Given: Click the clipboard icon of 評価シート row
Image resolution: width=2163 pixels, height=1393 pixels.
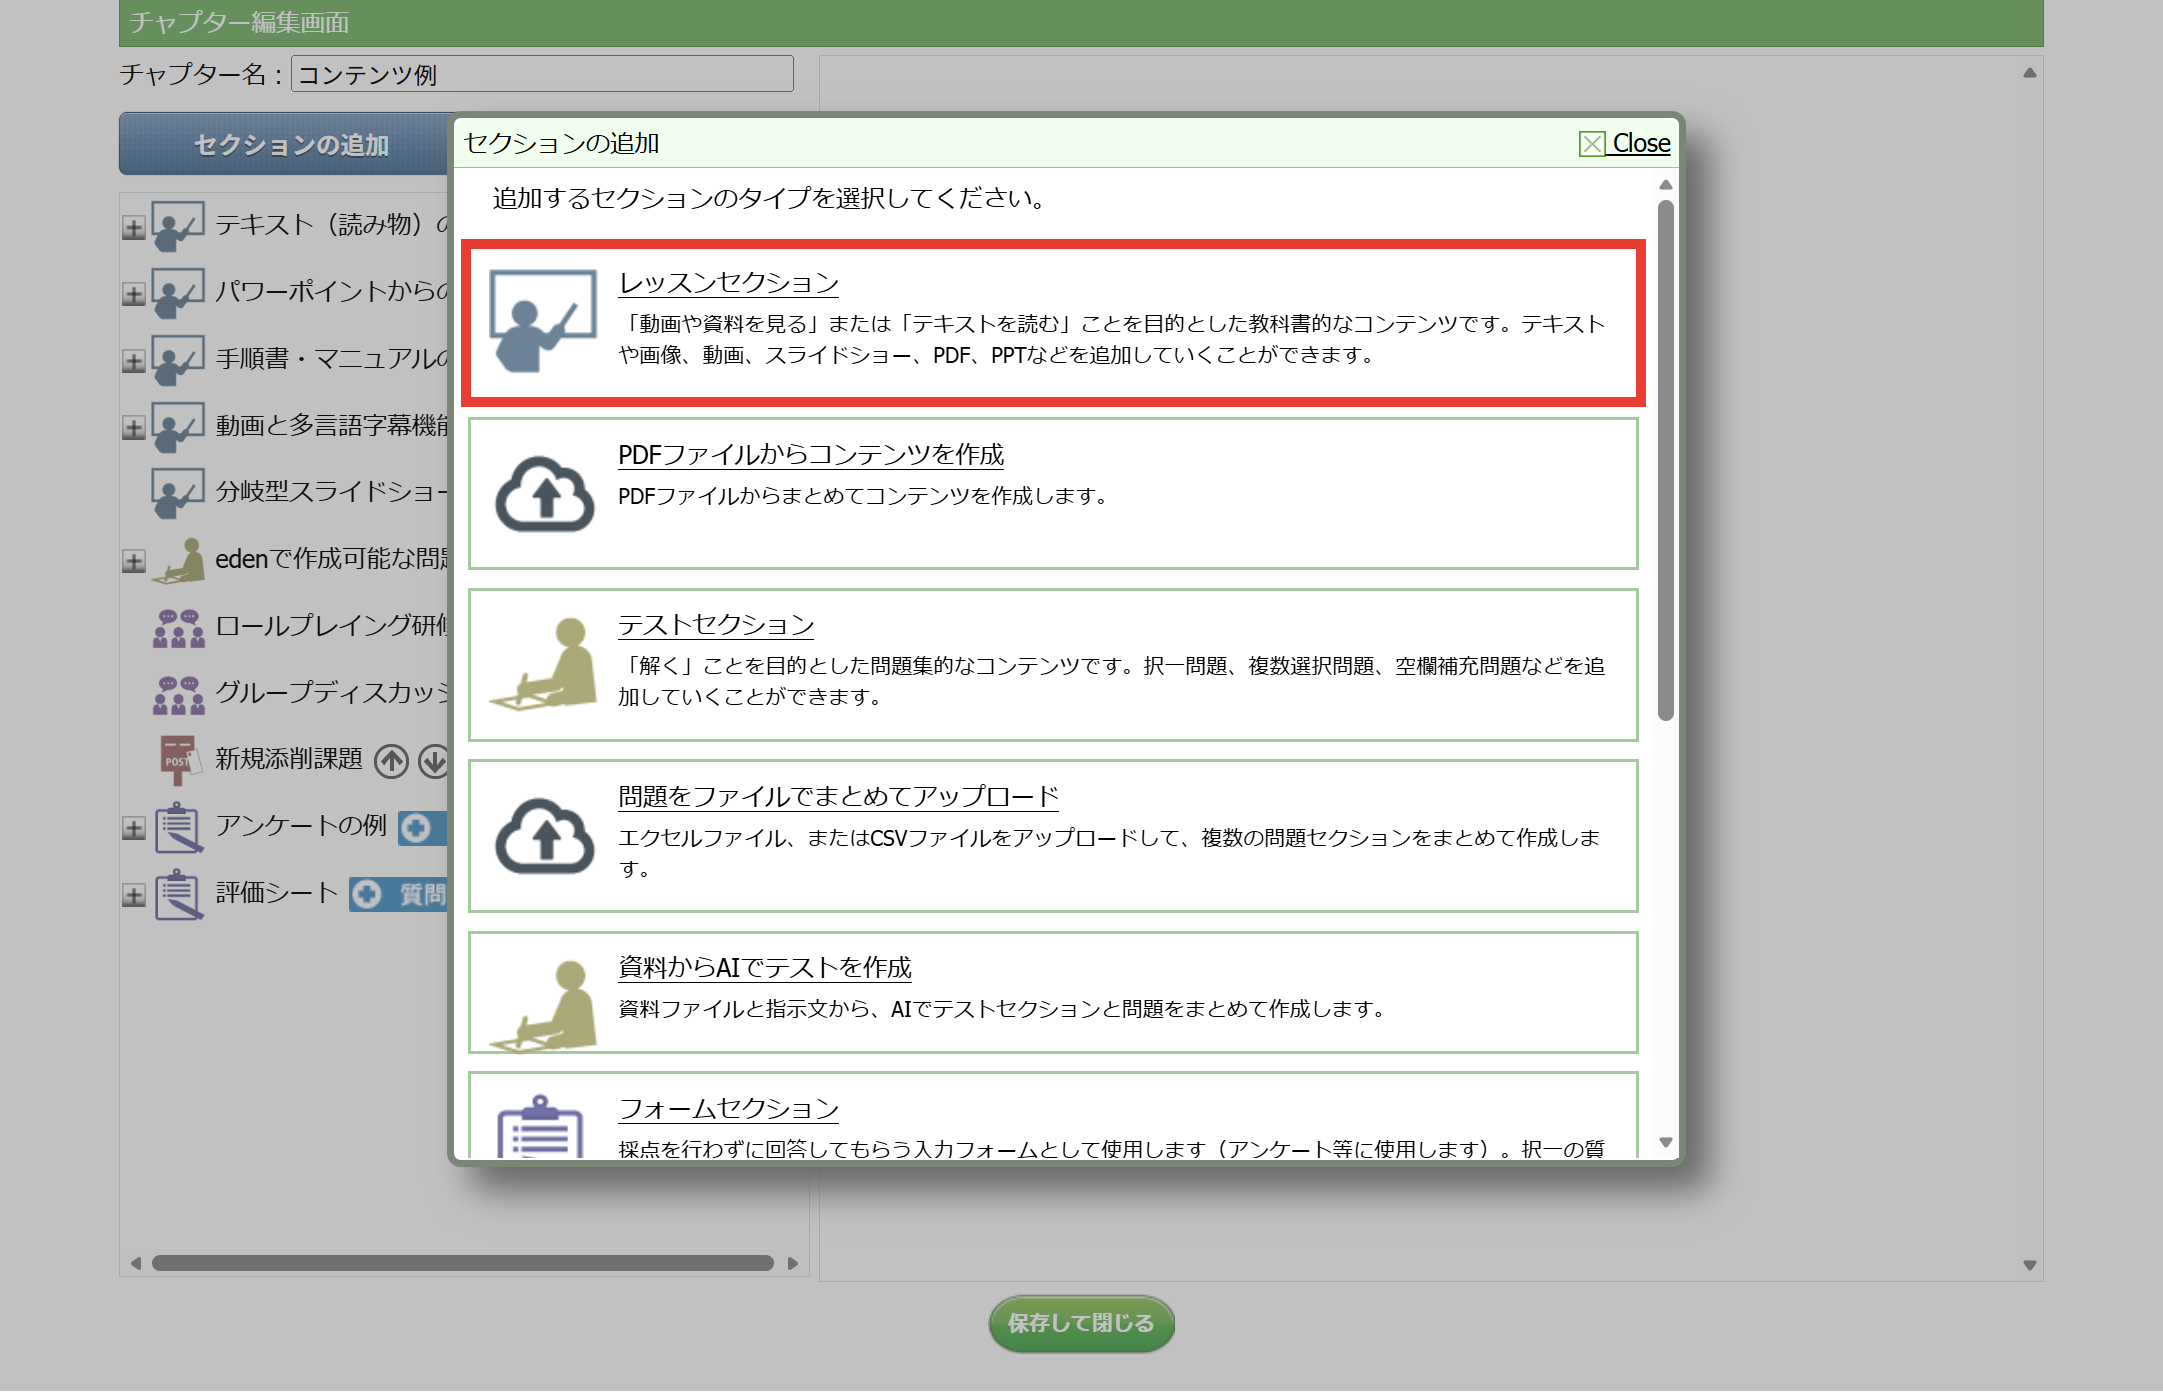Looking at the screenshot, I should (x=179, y=894).
